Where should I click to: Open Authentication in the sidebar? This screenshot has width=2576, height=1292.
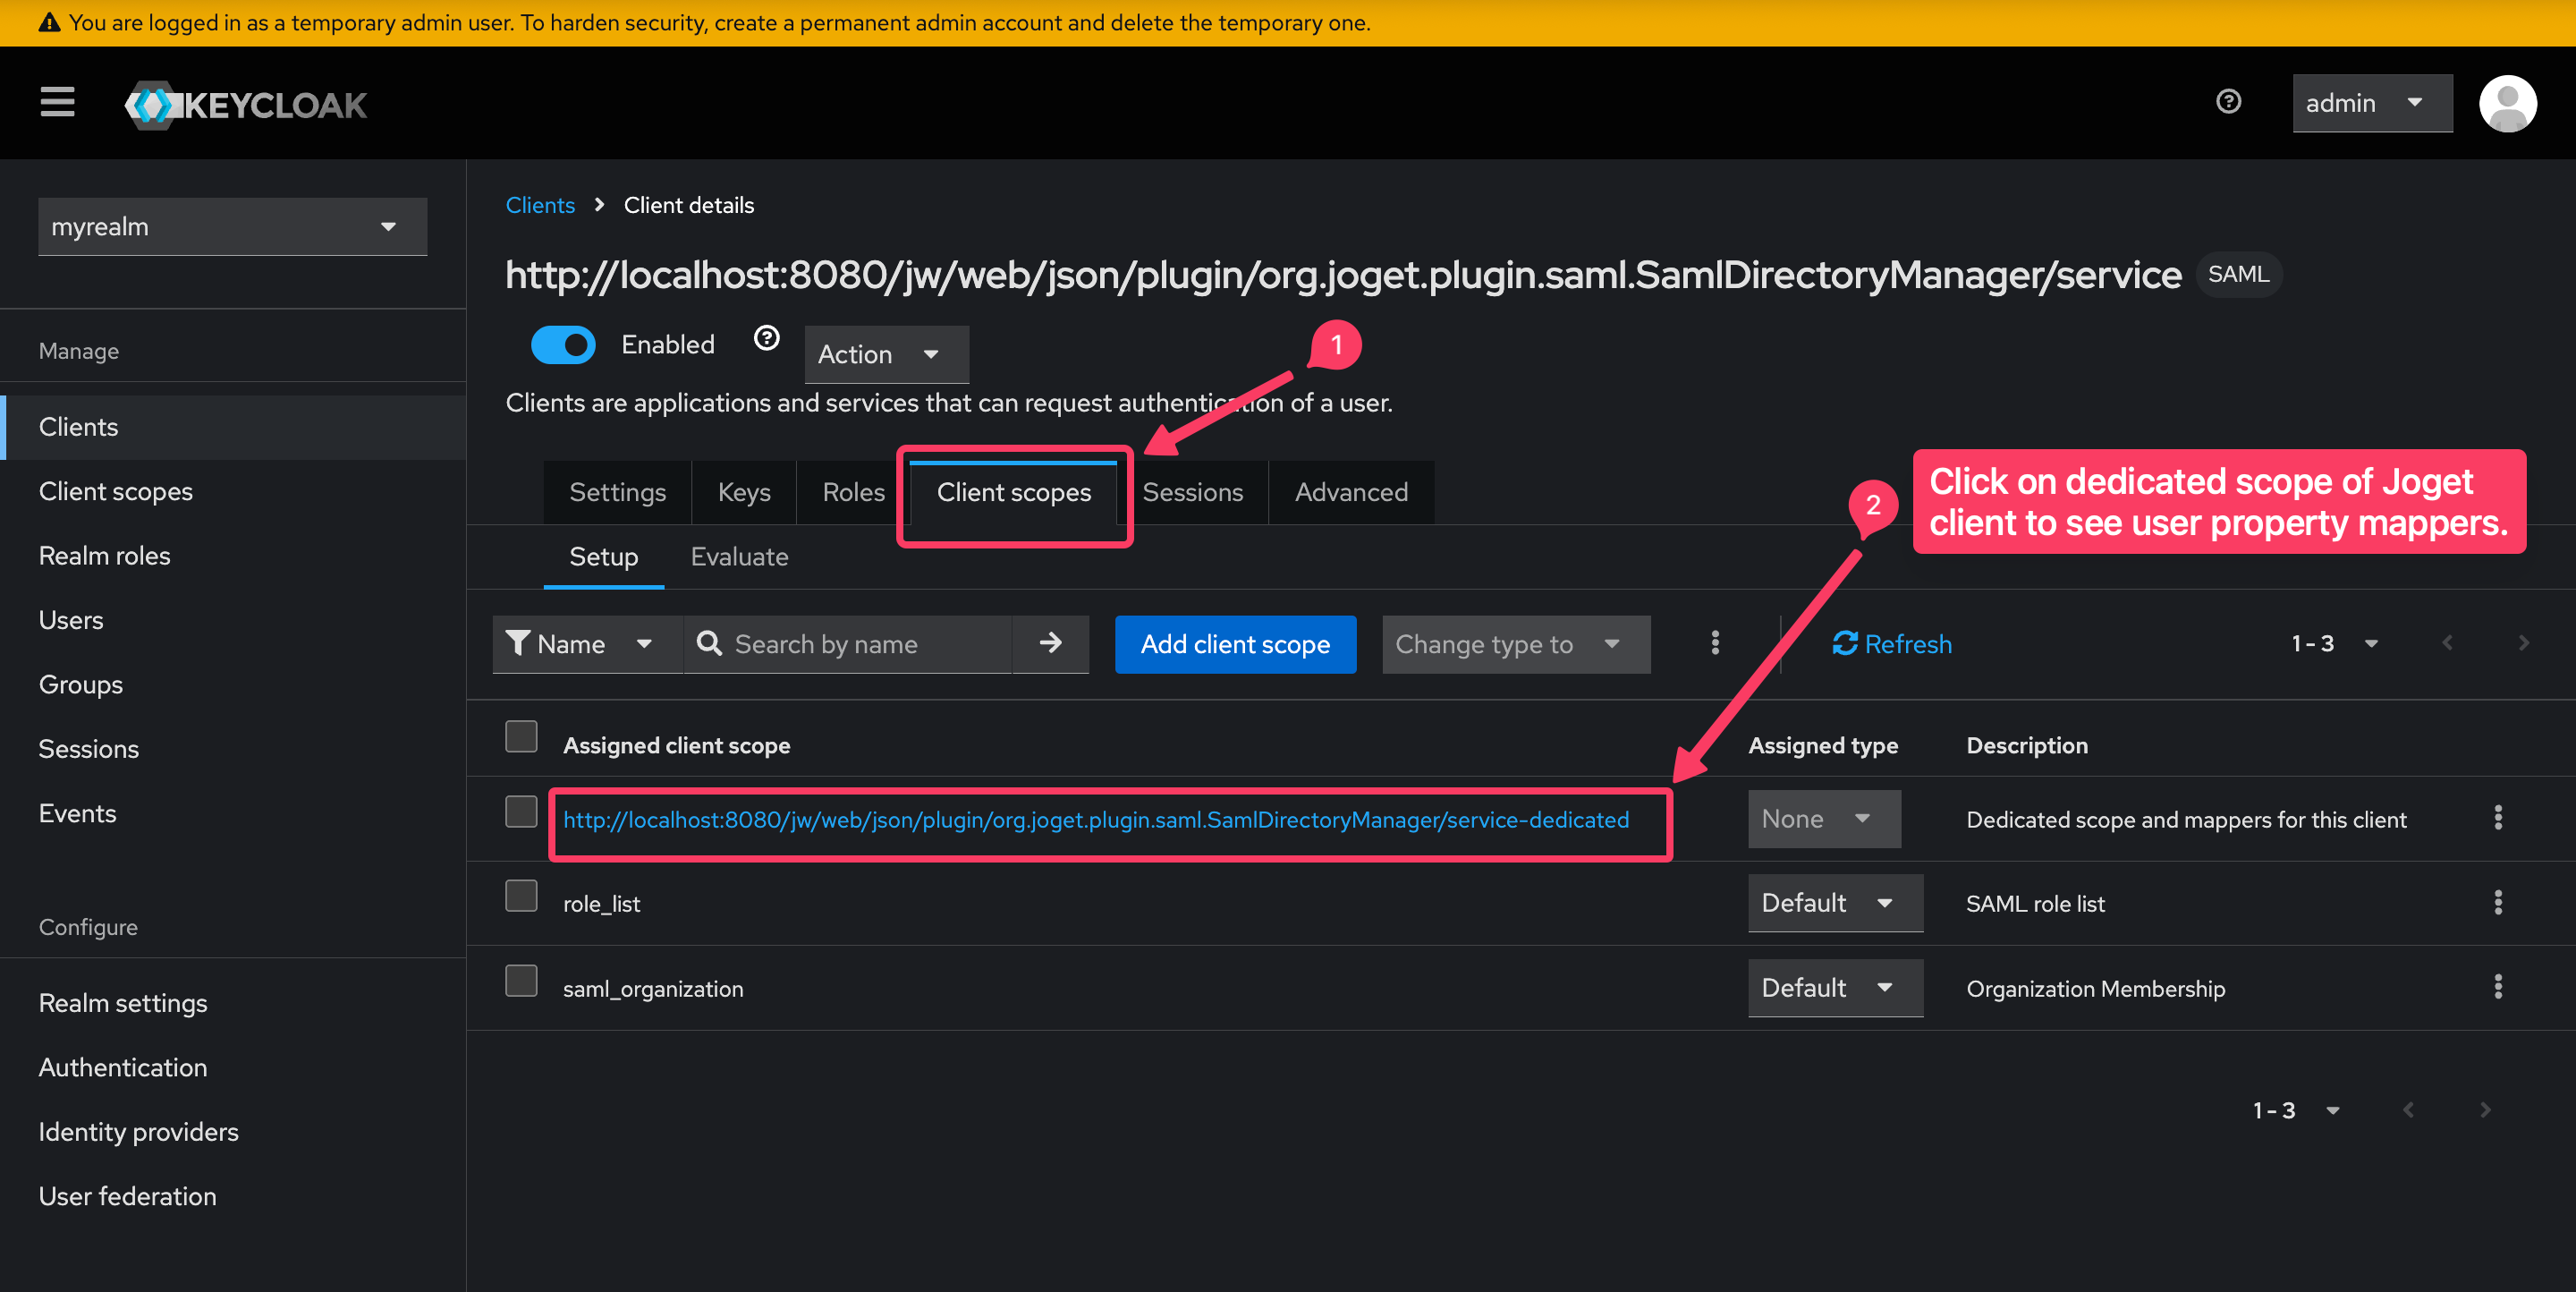(233, 1067)
